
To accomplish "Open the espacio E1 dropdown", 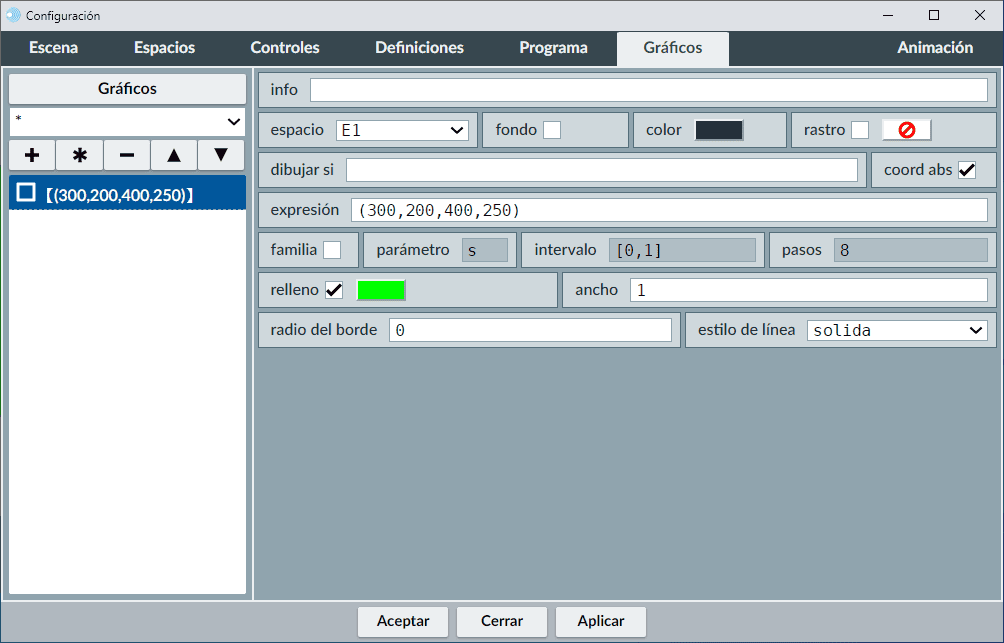I will (402, 130).
